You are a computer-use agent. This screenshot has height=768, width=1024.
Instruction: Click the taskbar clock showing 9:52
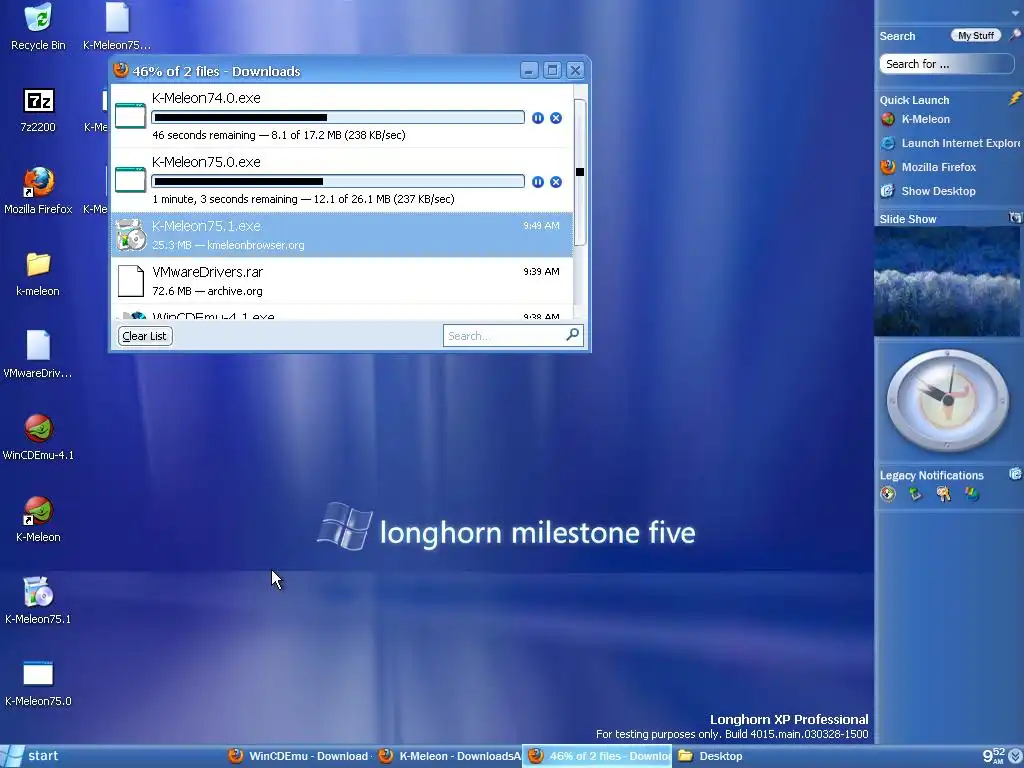tap(994, 756)
